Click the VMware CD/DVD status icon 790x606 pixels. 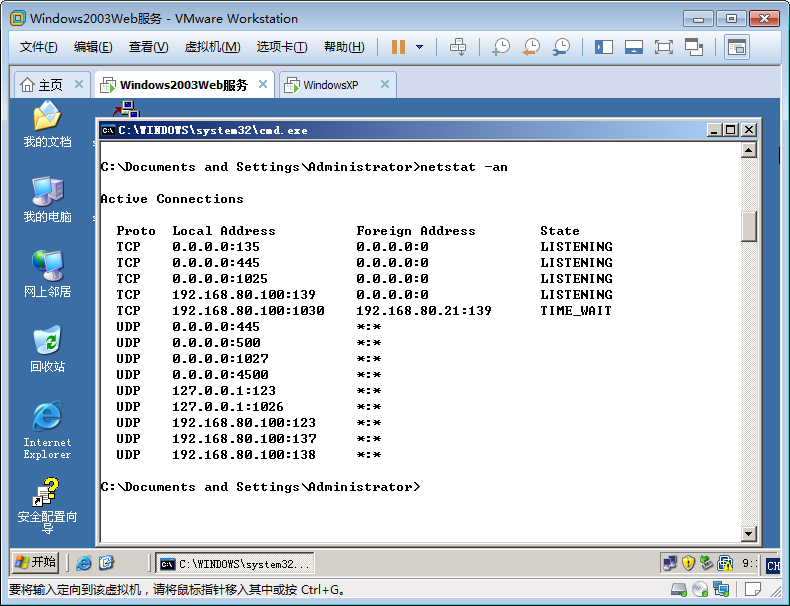pos(700,589)
